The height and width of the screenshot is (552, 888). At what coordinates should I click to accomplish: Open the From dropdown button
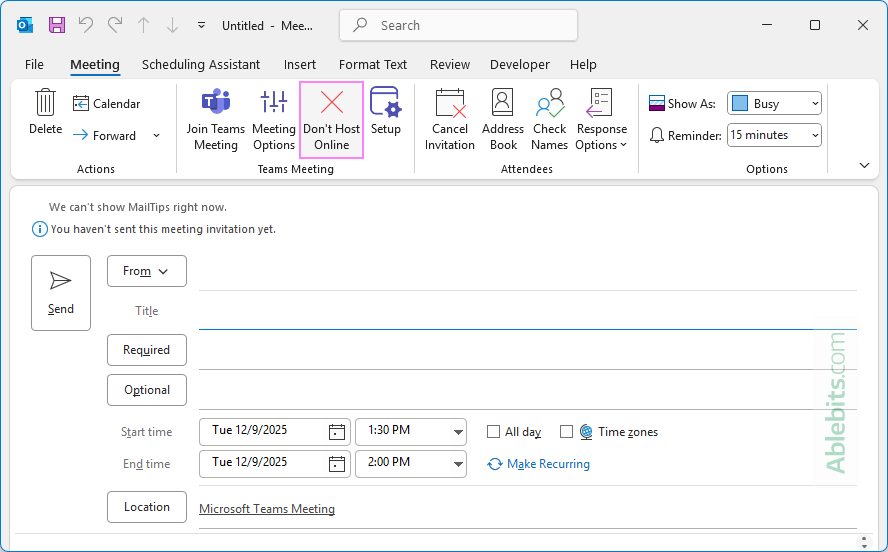click(147, 271)
